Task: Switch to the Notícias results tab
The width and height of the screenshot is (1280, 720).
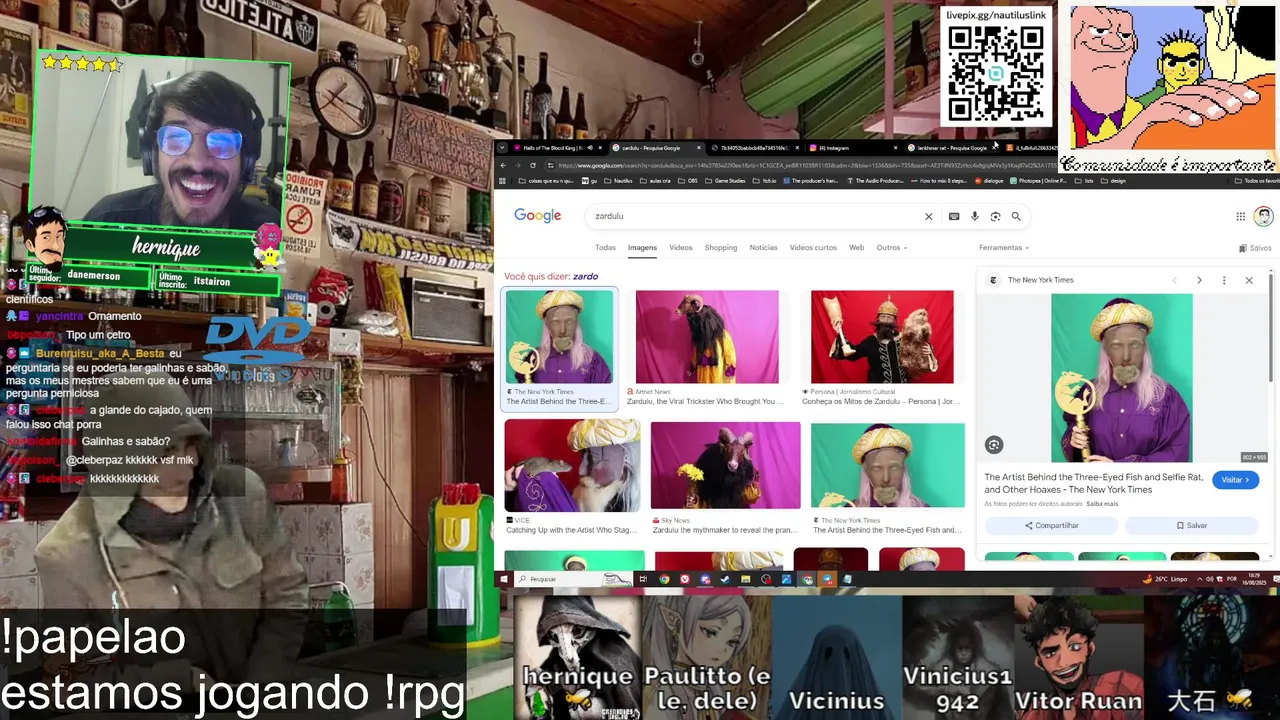Action: pos(763,248)
